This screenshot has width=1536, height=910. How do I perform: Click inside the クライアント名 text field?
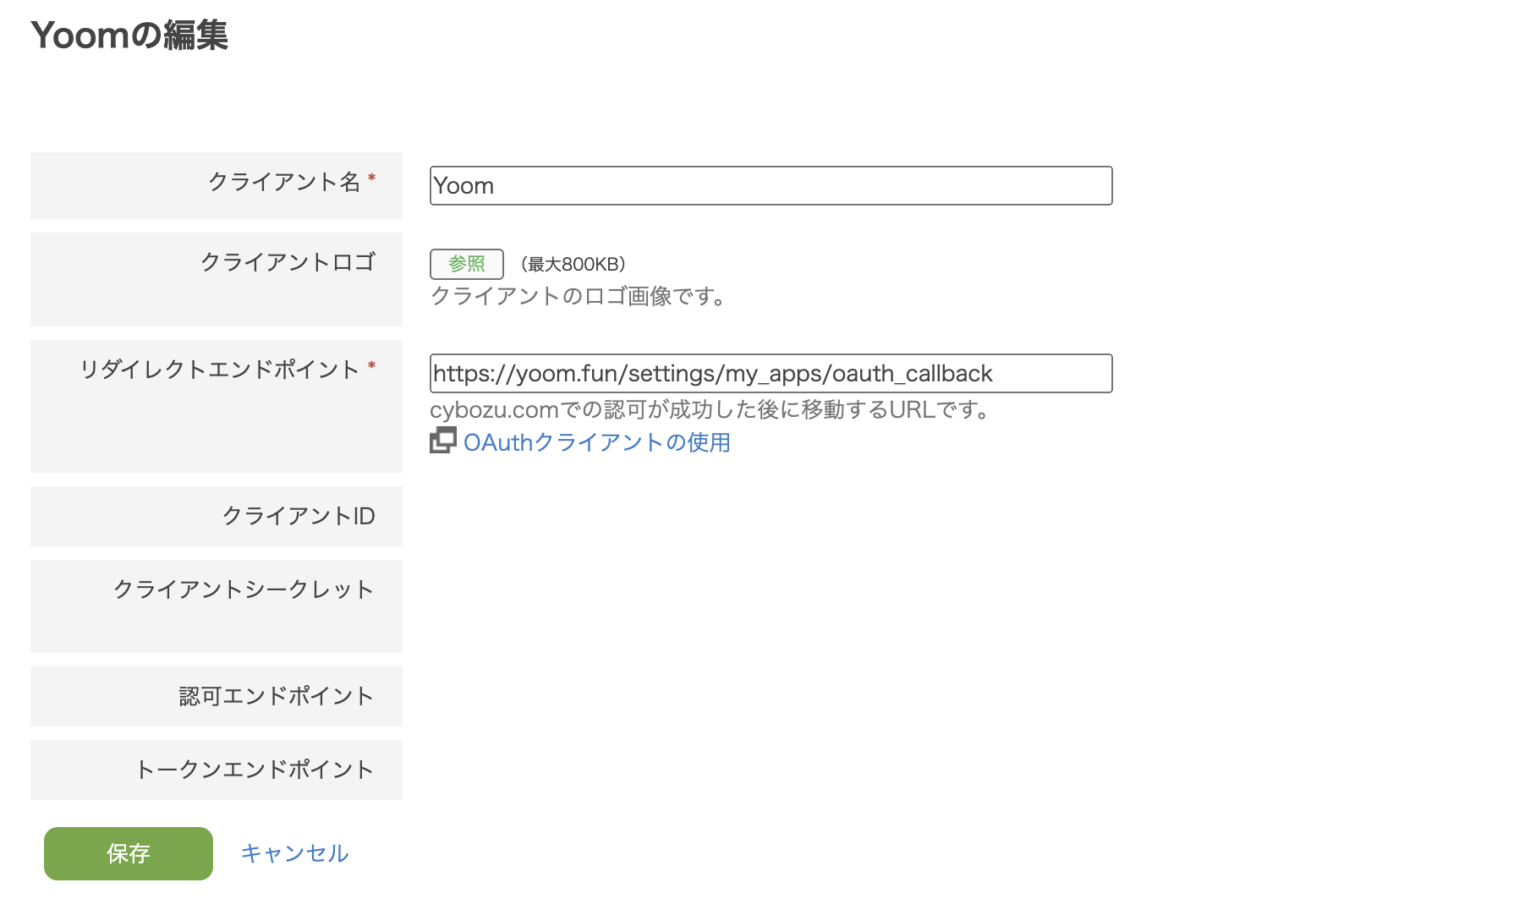(x=770, y=185)
